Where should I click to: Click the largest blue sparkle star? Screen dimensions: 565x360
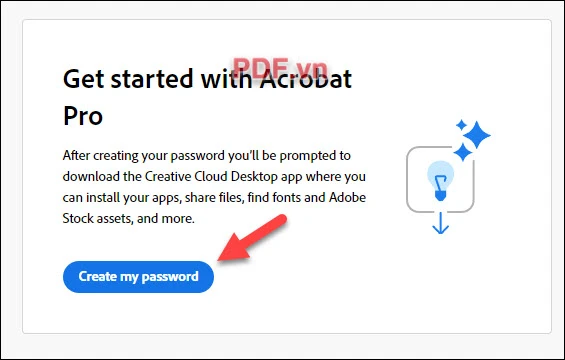(477, 135)
